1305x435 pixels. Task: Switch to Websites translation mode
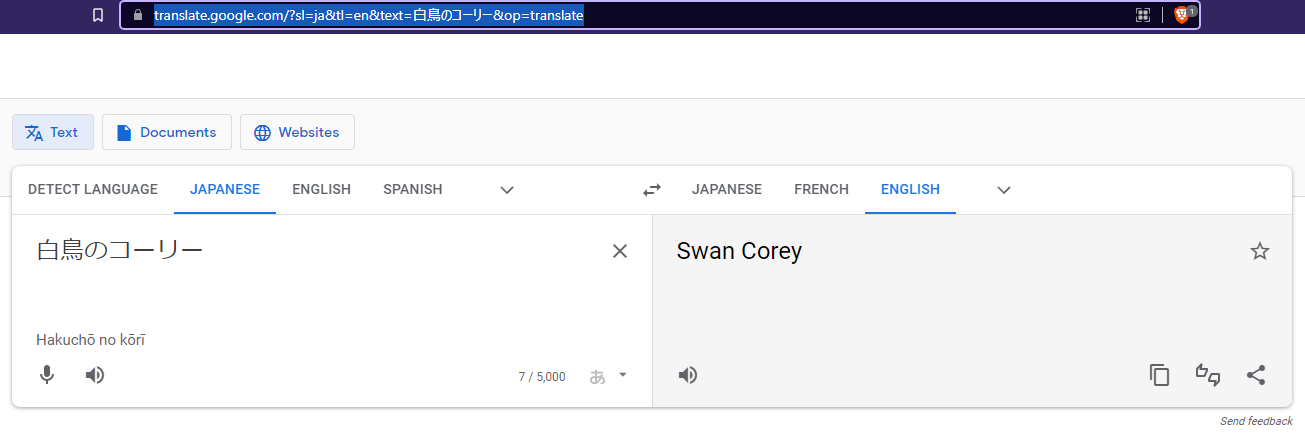(x=297, y=132)
